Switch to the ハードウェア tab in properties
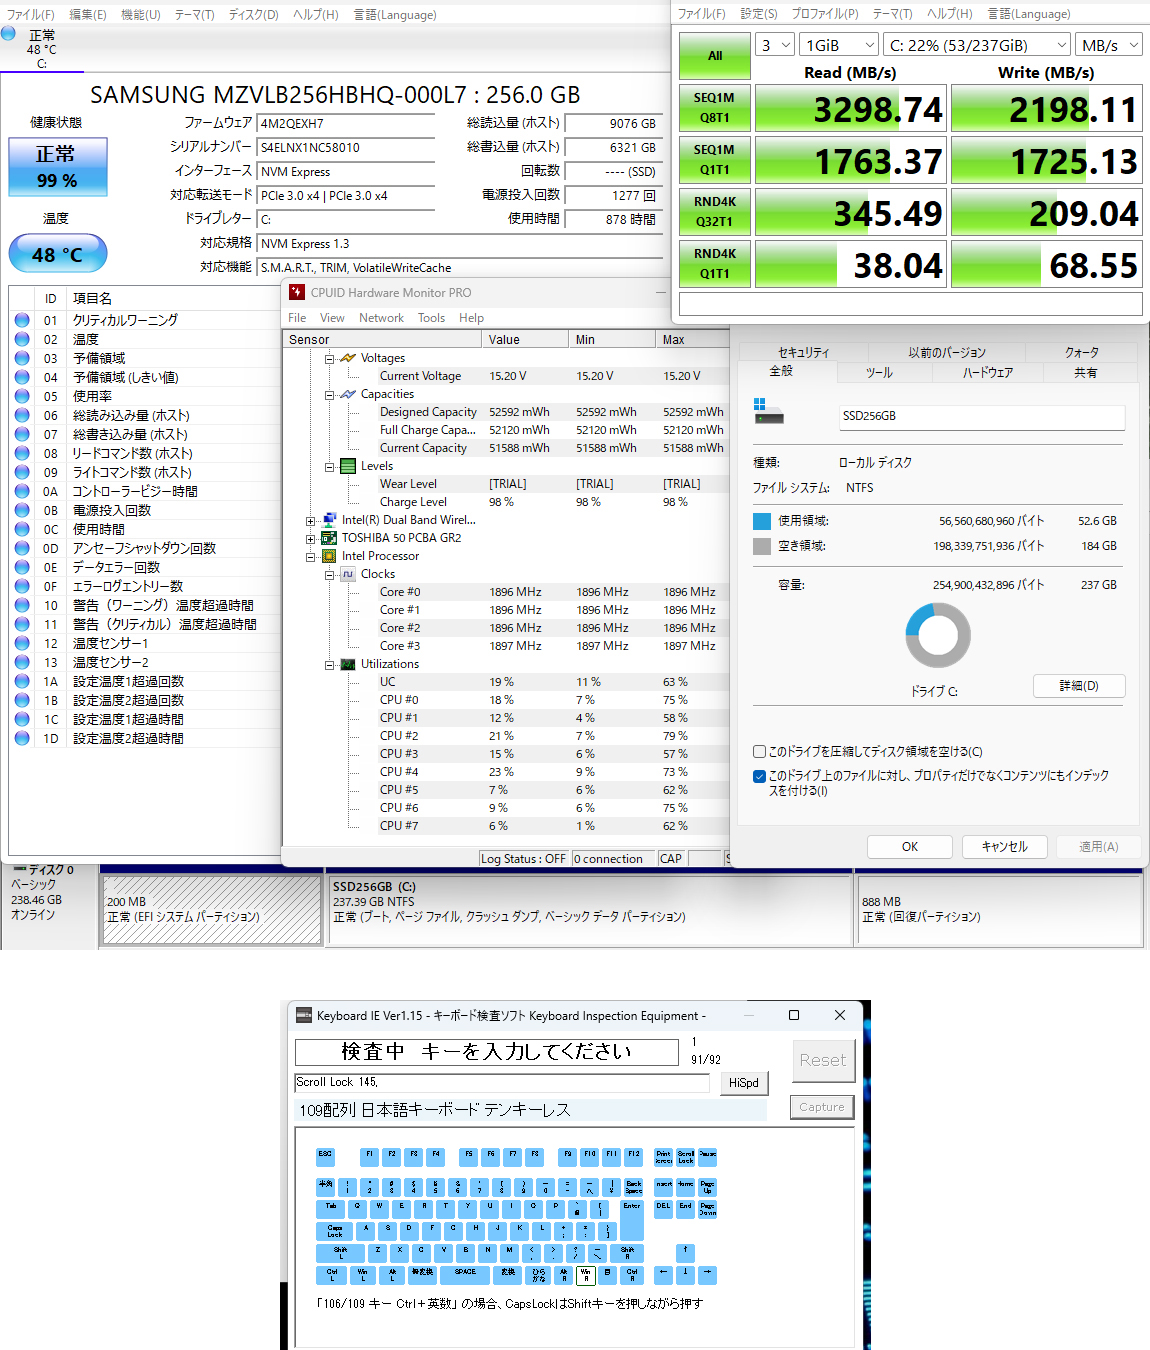This screenshot has width=1150, height=1350. click(988, 372)
